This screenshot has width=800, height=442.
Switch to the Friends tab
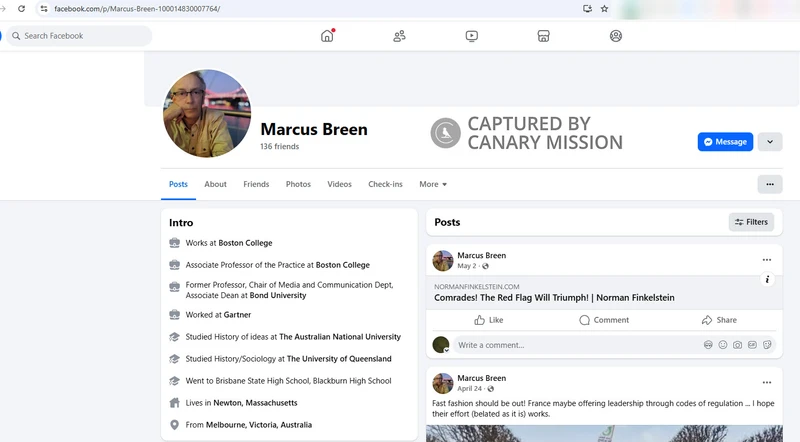(256, 184)
